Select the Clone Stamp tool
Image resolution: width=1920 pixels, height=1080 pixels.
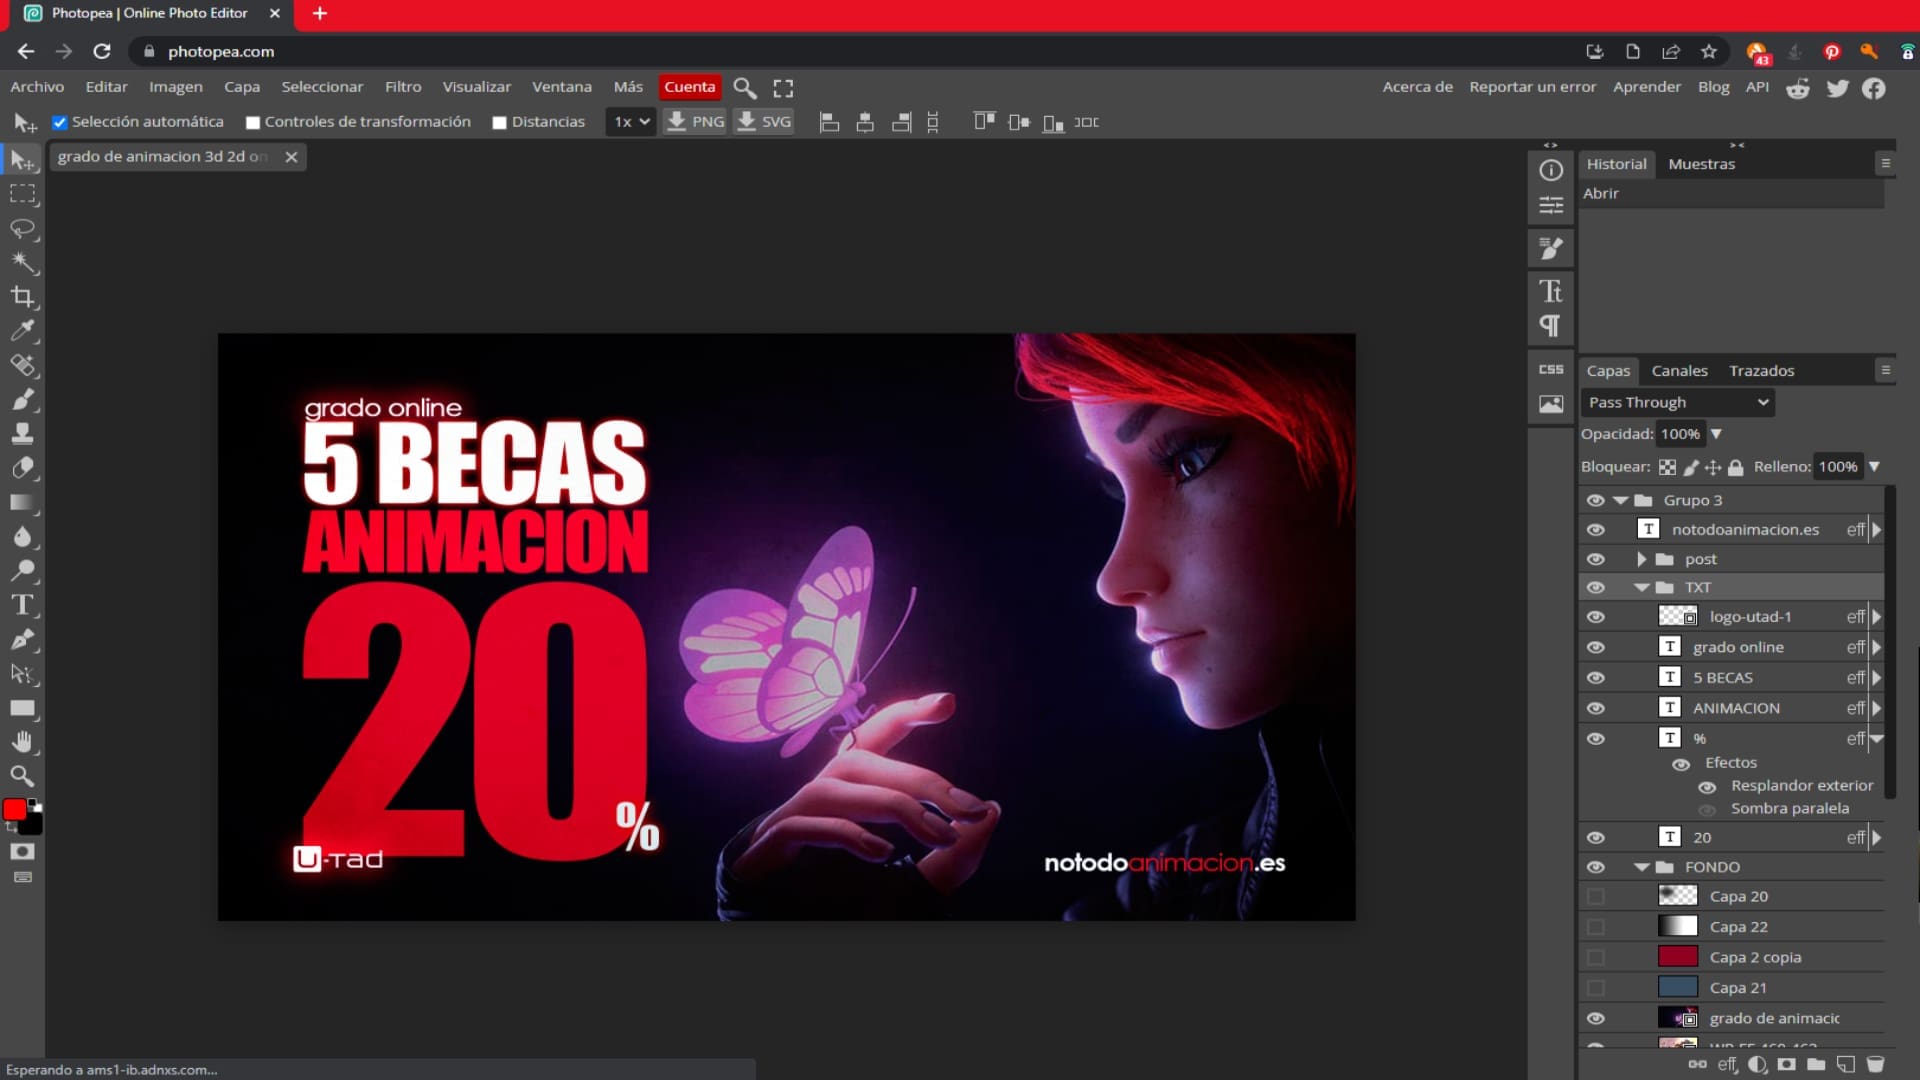(22, 434)
